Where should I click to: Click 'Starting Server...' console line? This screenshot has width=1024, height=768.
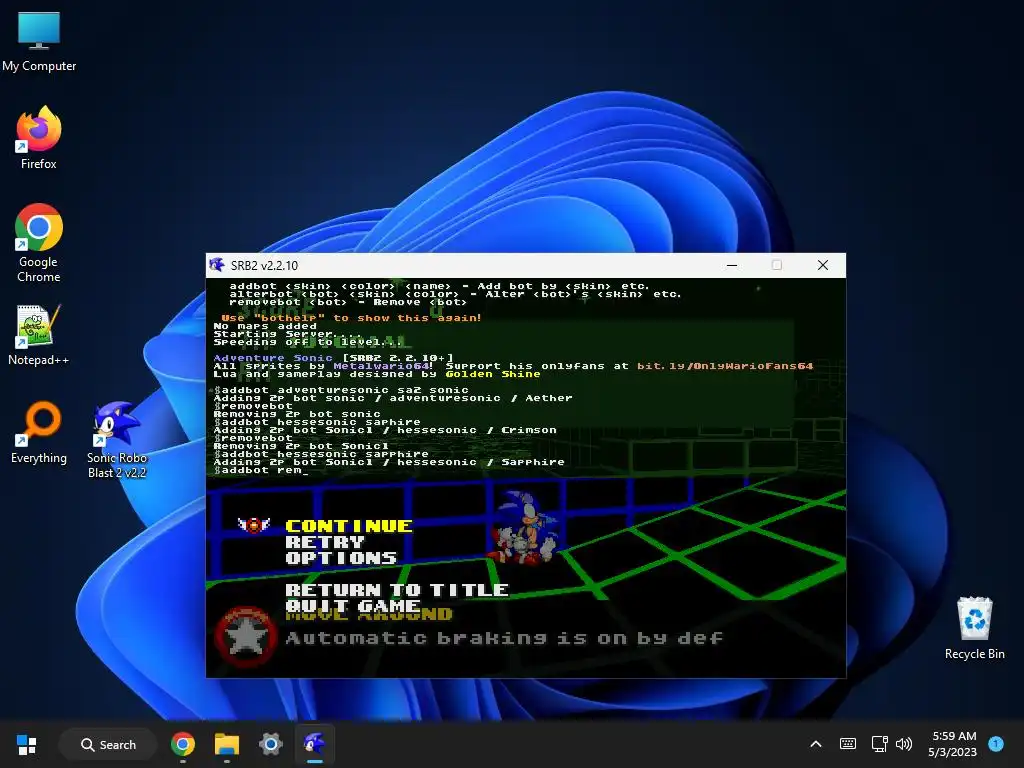(x=285, y=334)
